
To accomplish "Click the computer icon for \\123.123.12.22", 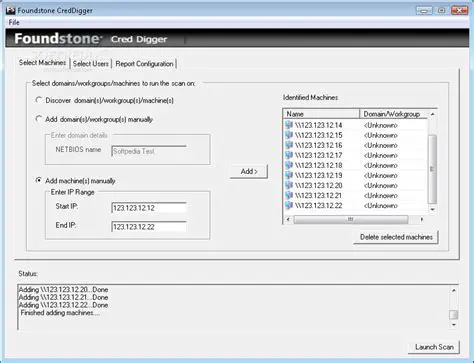I will [289, 205].
